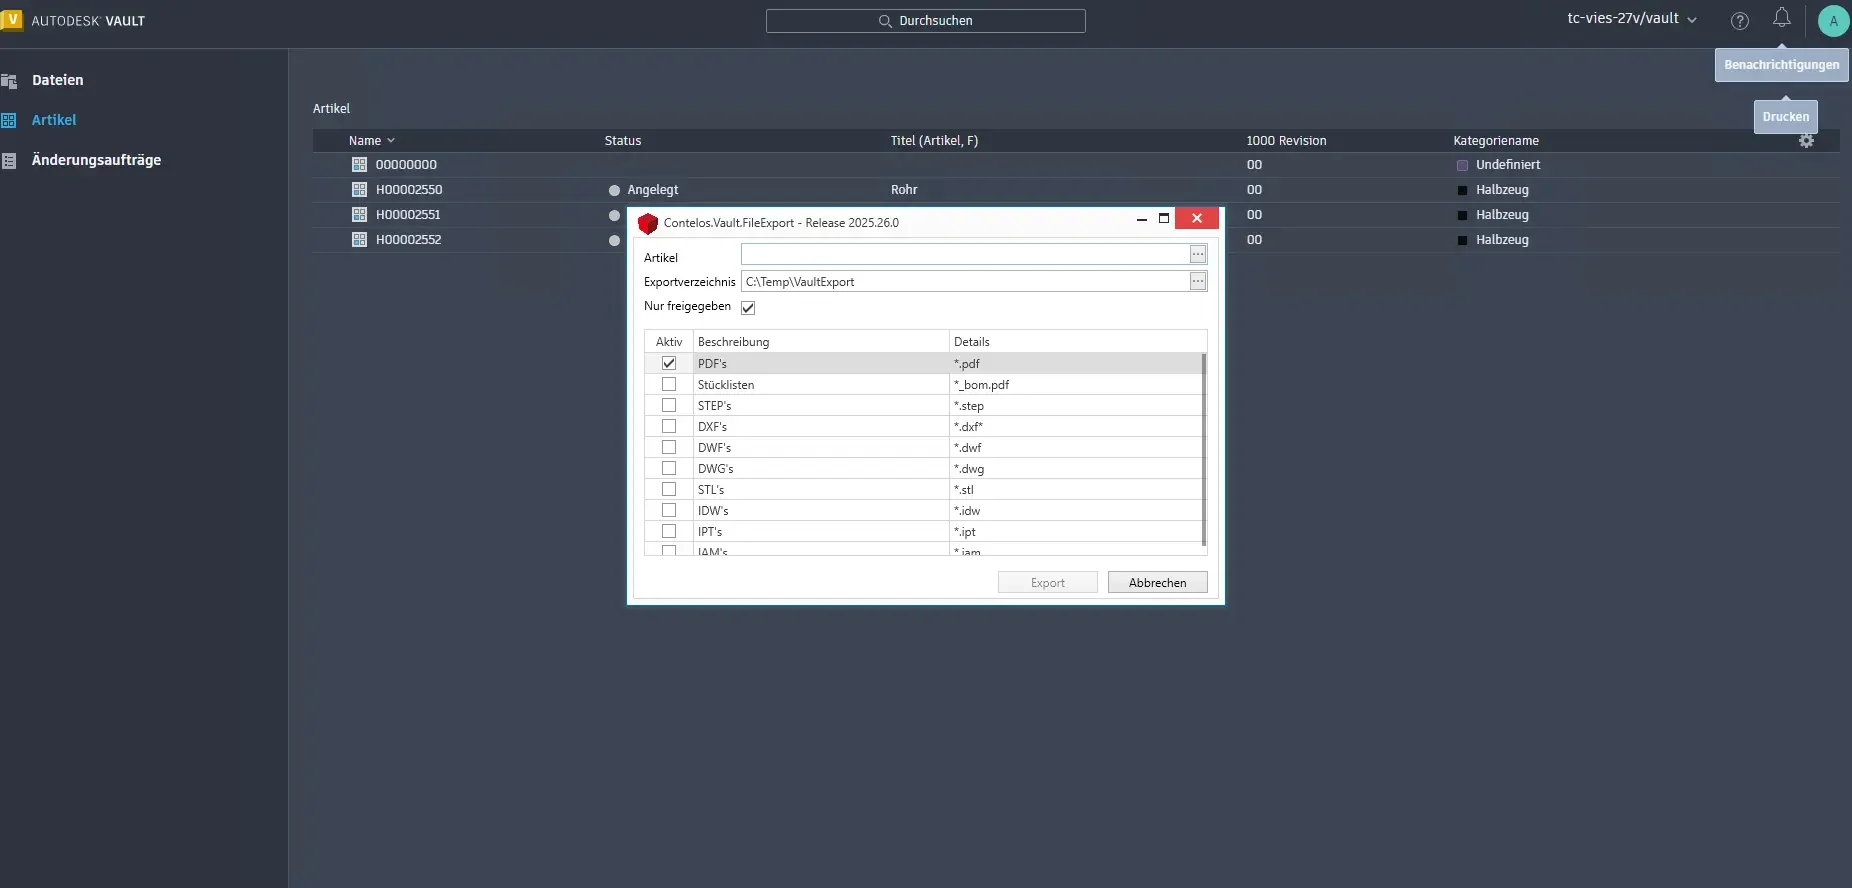The height and width of the screenshot is (888, 1852).
Task: Select Artikel in the sidebar
Action: click(54, 120)
